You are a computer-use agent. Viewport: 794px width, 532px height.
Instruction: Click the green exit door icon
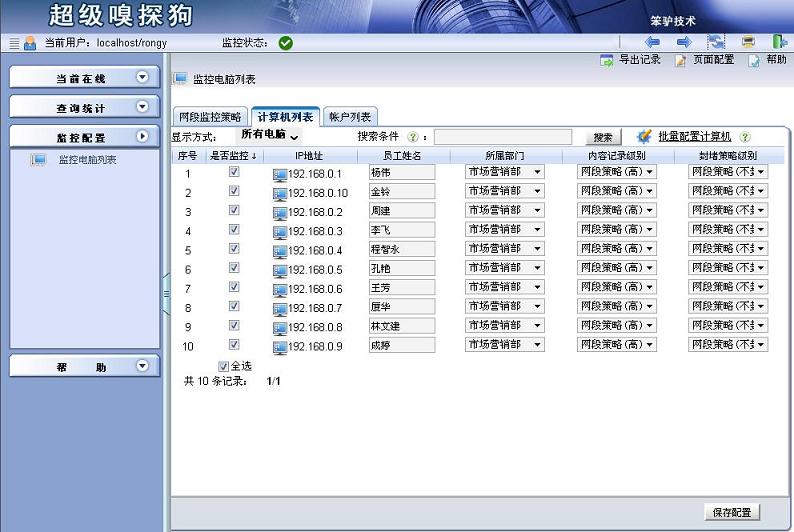point(779,42)
